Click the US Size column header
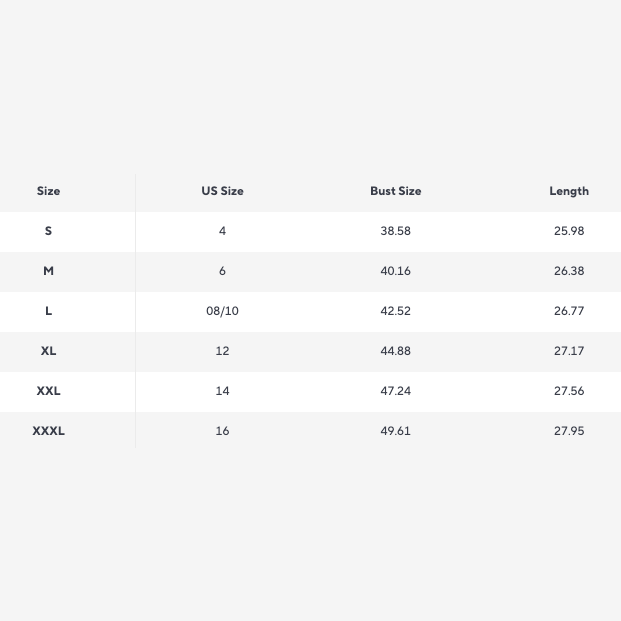This screenshot has height=621, width=621. click(222, 191)
